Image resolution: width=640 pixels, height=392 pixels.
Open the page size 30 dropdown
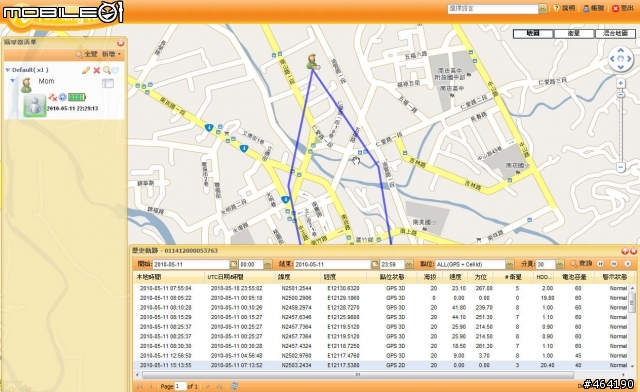[560, 265]
